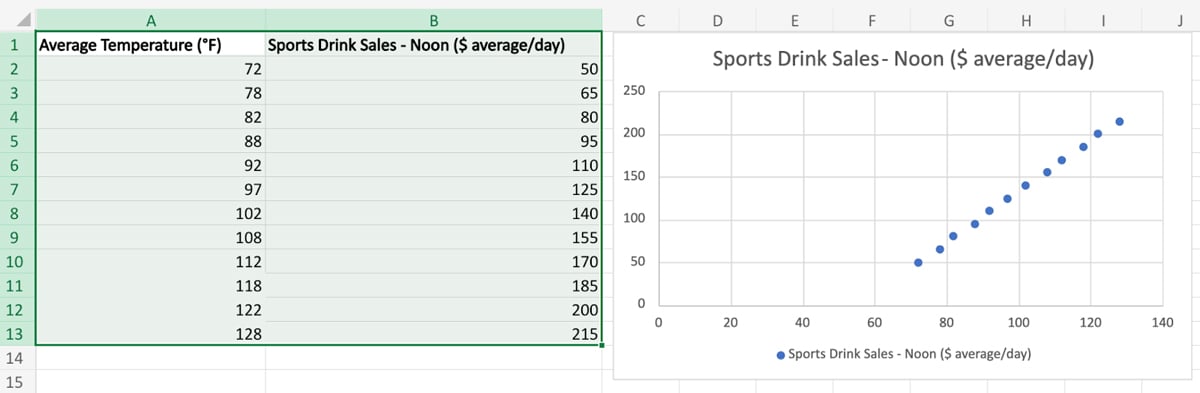This screenshot has height=393, width=1200.
Task: Select column F header
Action: (x=871, y=19)
